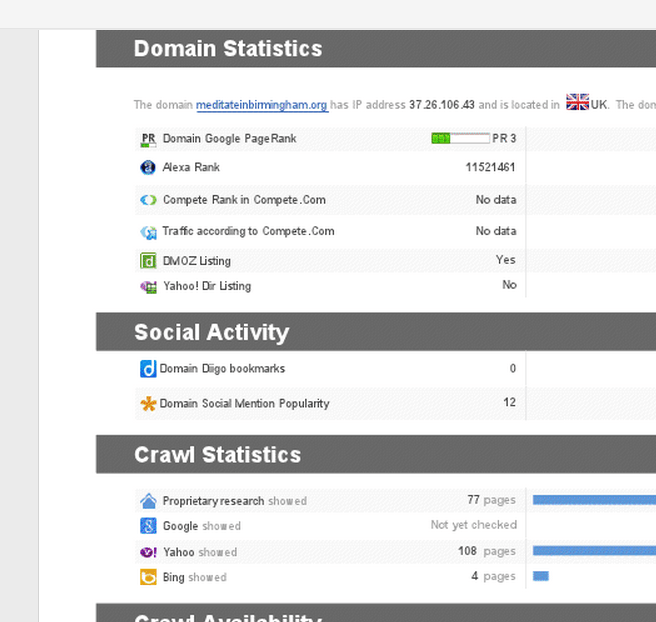This screenshot has width=656, height=622.
Task: Click the Yahoo! Dir Listing No value
Action: [x=509, y=285]
